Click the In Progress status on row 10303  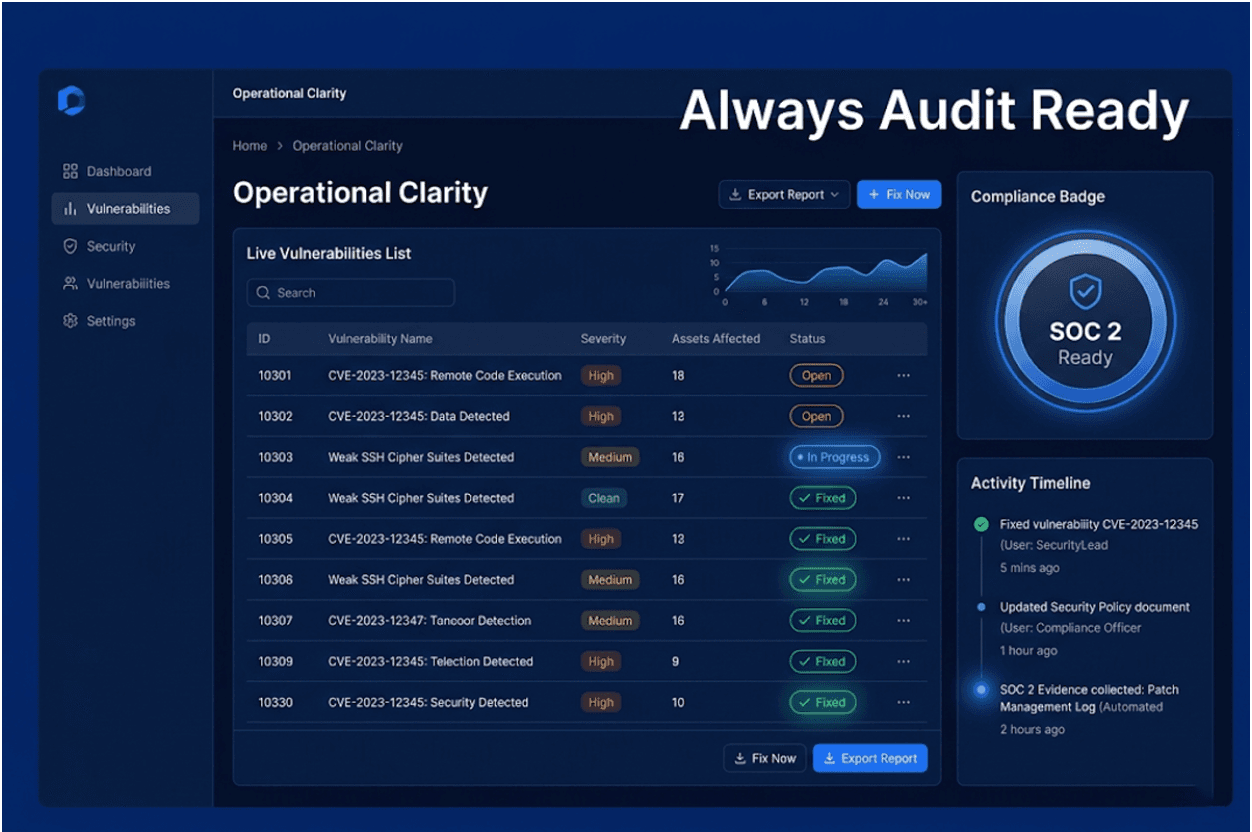click(834, 457)
